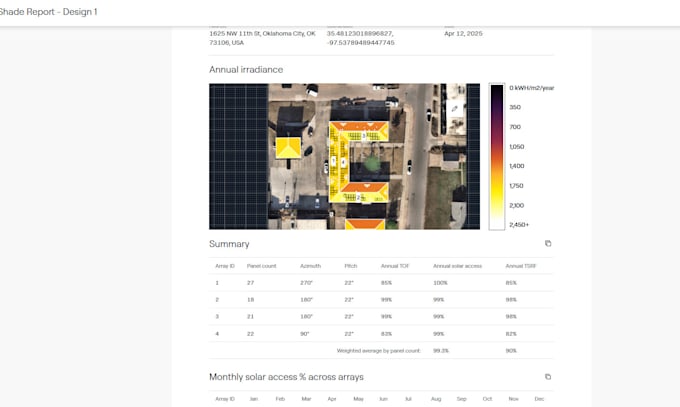Click the 'Pitch' column header
The width and height of the screenshot is (680, 407).
tap(351, 266)
